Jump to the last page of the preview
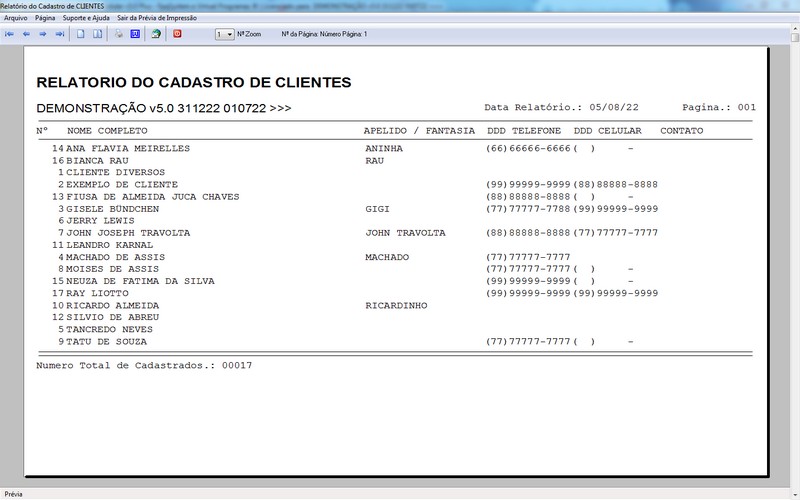The image size is (800, 500). tap(60, 34)
